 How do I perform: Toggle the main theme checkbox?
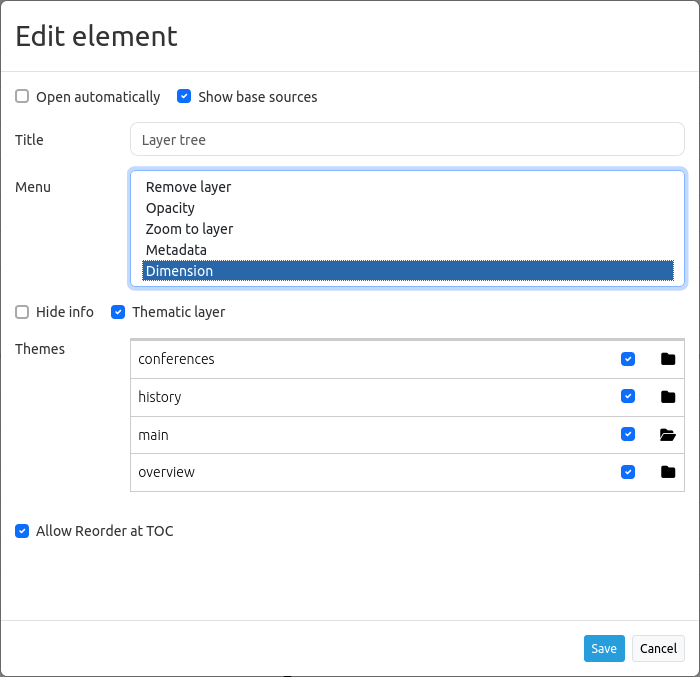628,435
